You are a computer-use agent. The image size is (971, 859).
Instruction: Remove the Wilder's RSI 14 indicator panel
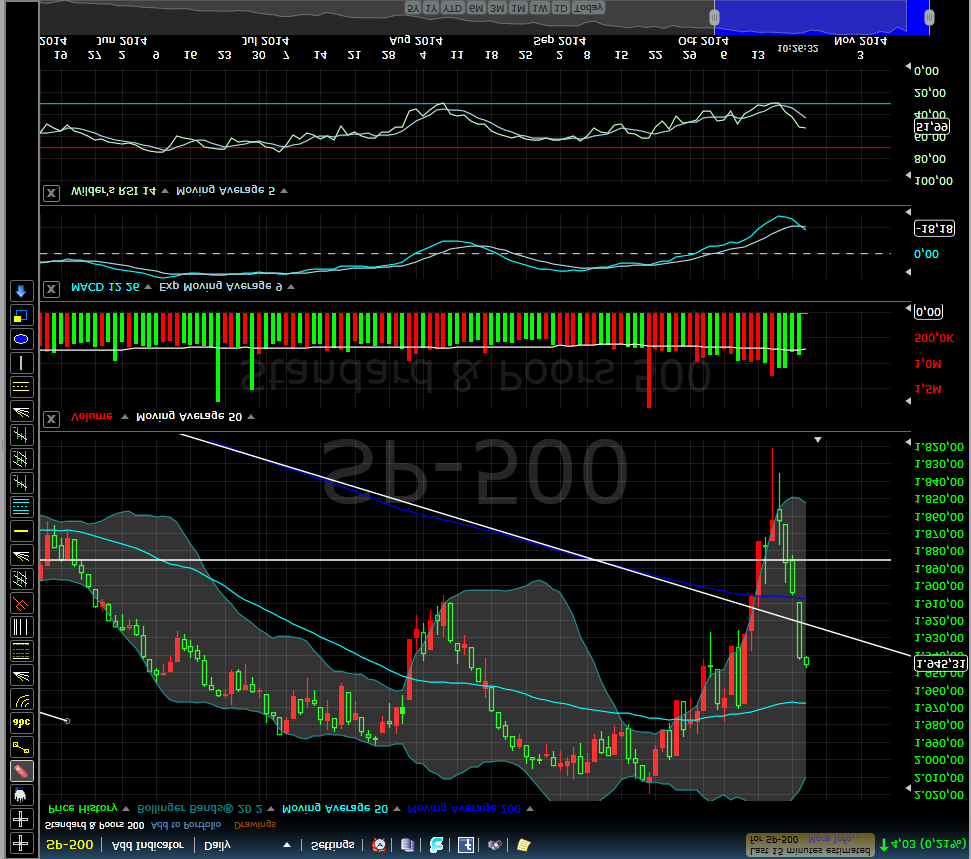point(52,192)
